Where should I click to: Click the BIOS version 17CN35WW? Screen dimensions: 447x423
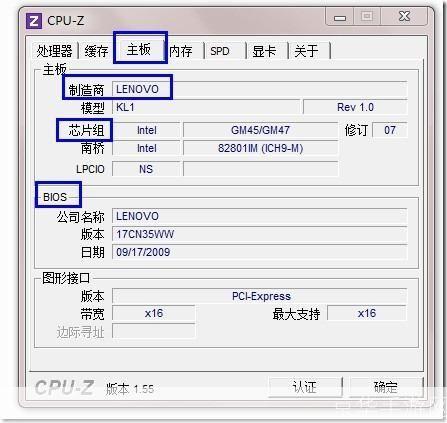tap(260, 234)
